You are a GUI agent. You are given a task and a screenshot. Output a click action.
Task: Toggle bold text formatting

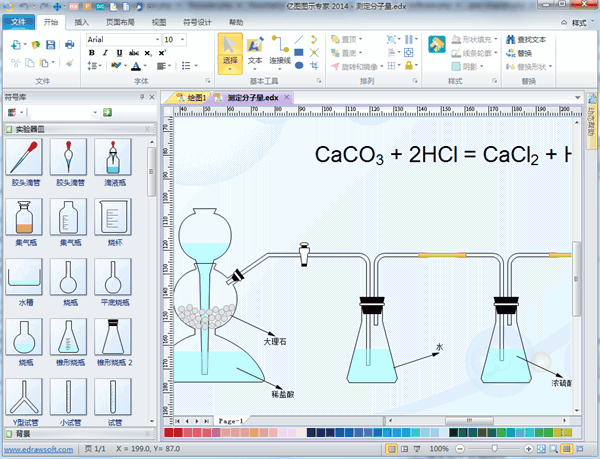click(91, 53)
